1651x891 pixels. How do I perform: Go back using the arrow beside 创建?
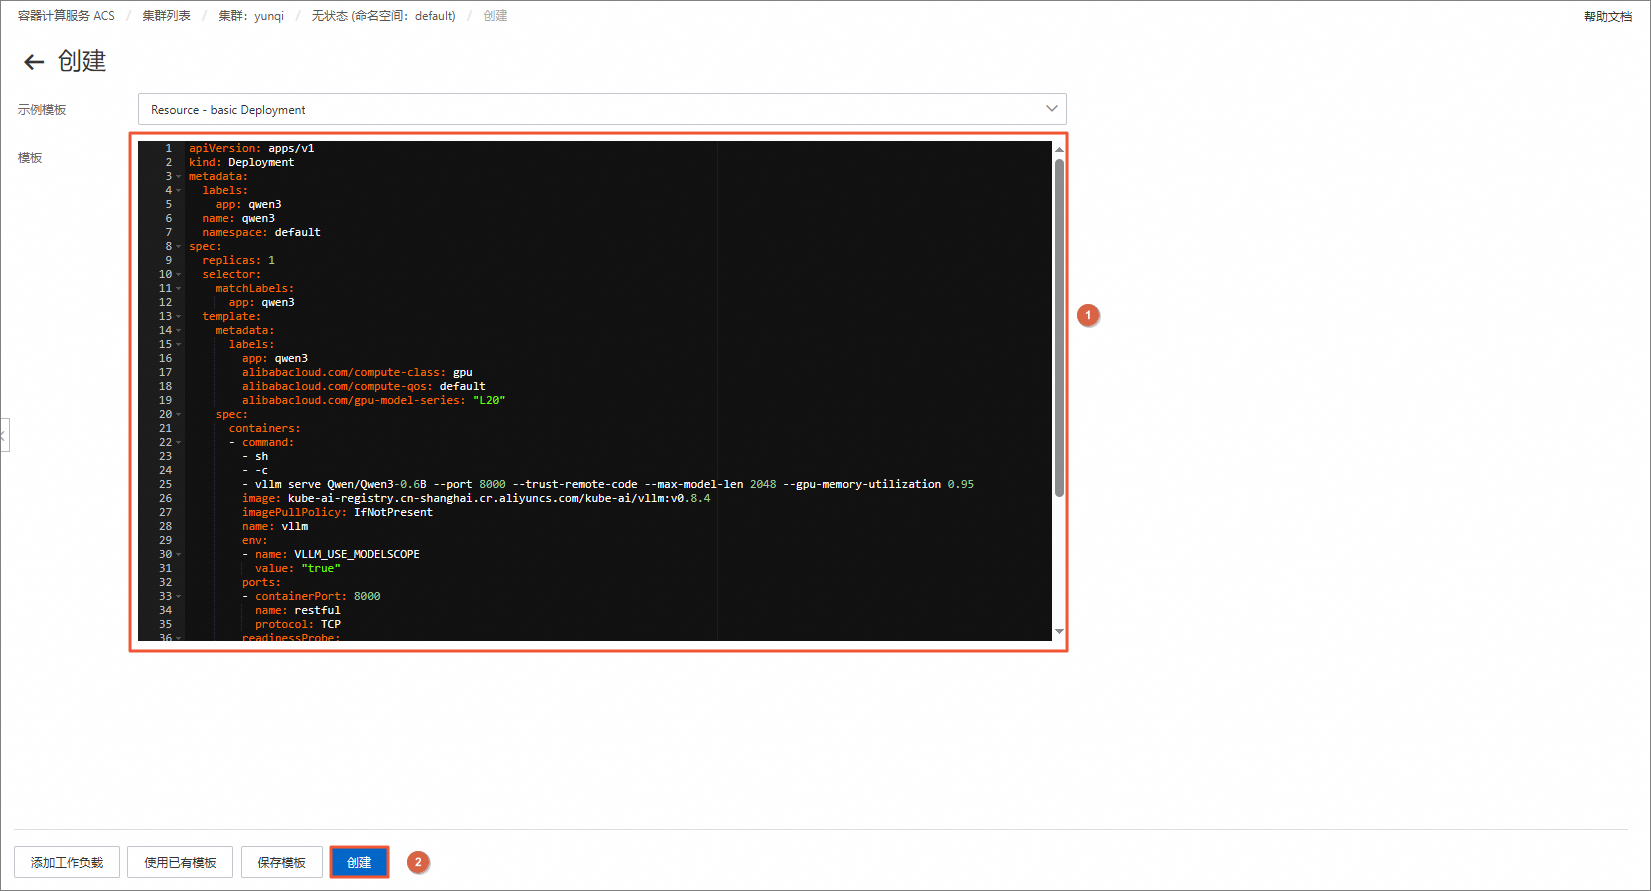coord(34,62)
